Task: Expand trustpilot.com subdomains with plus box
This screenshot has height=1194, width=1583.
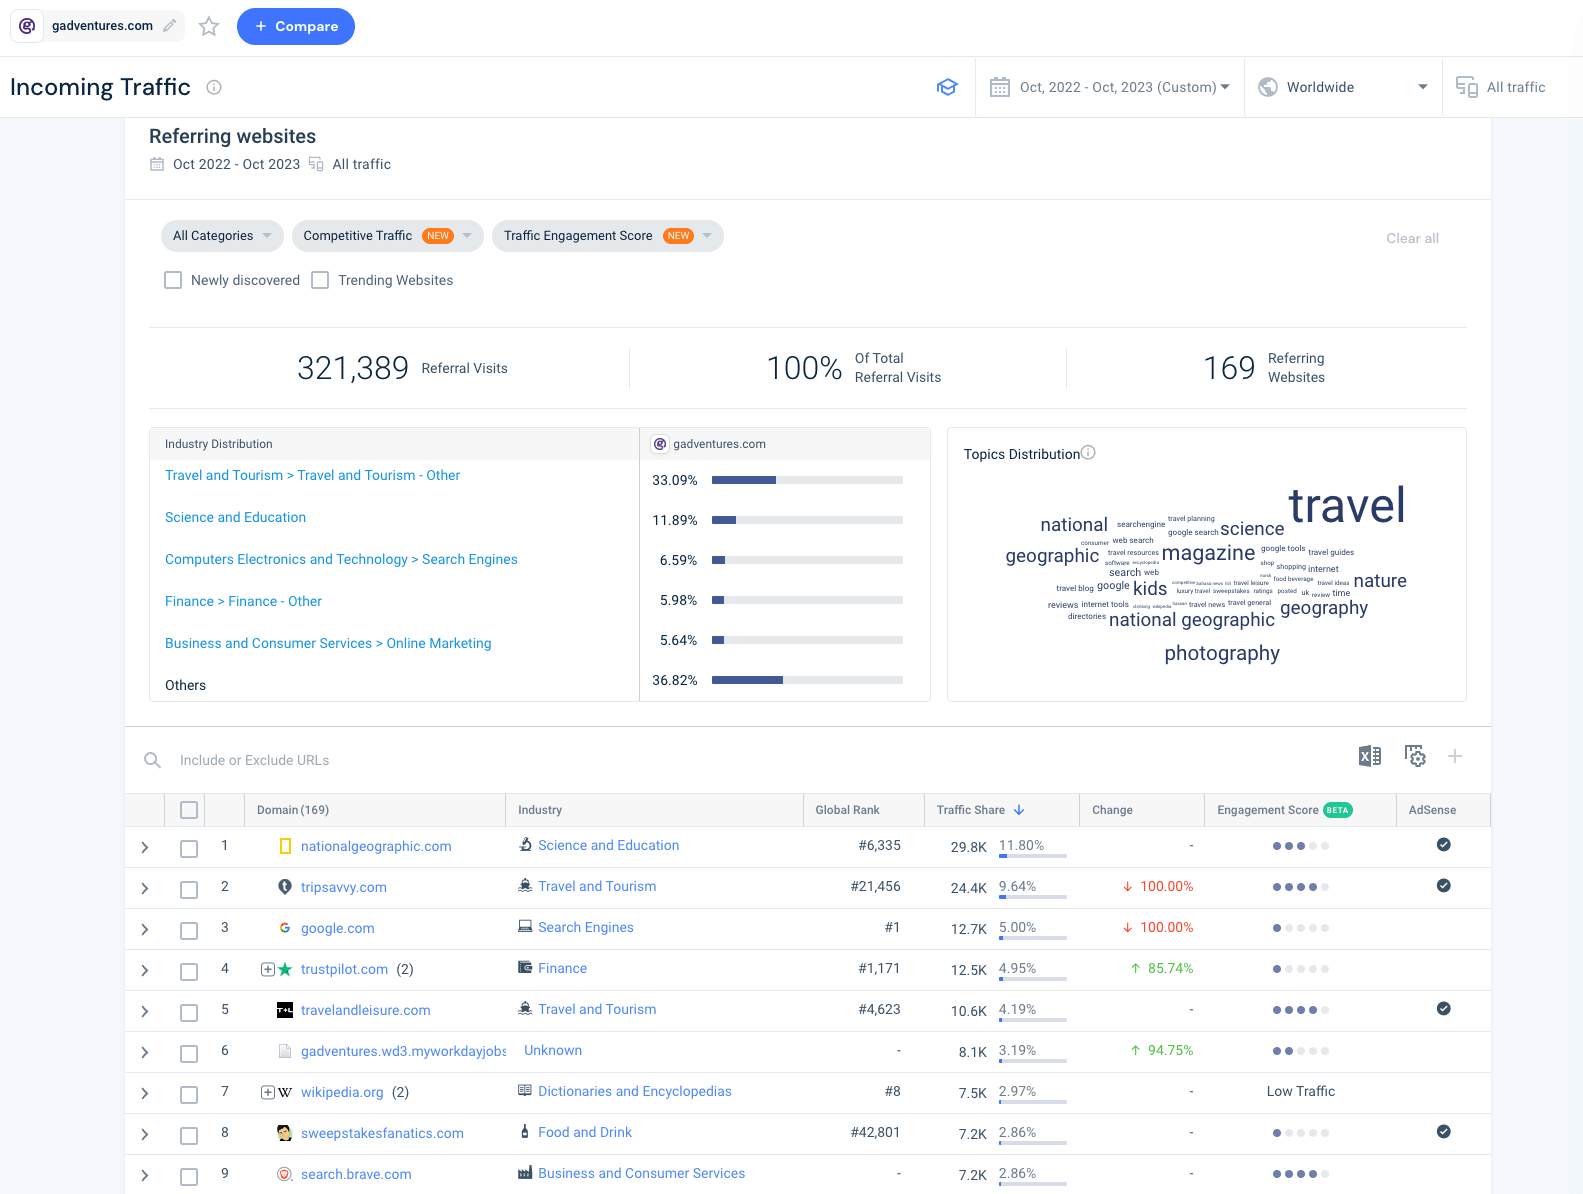Action: tap(267, 969)
